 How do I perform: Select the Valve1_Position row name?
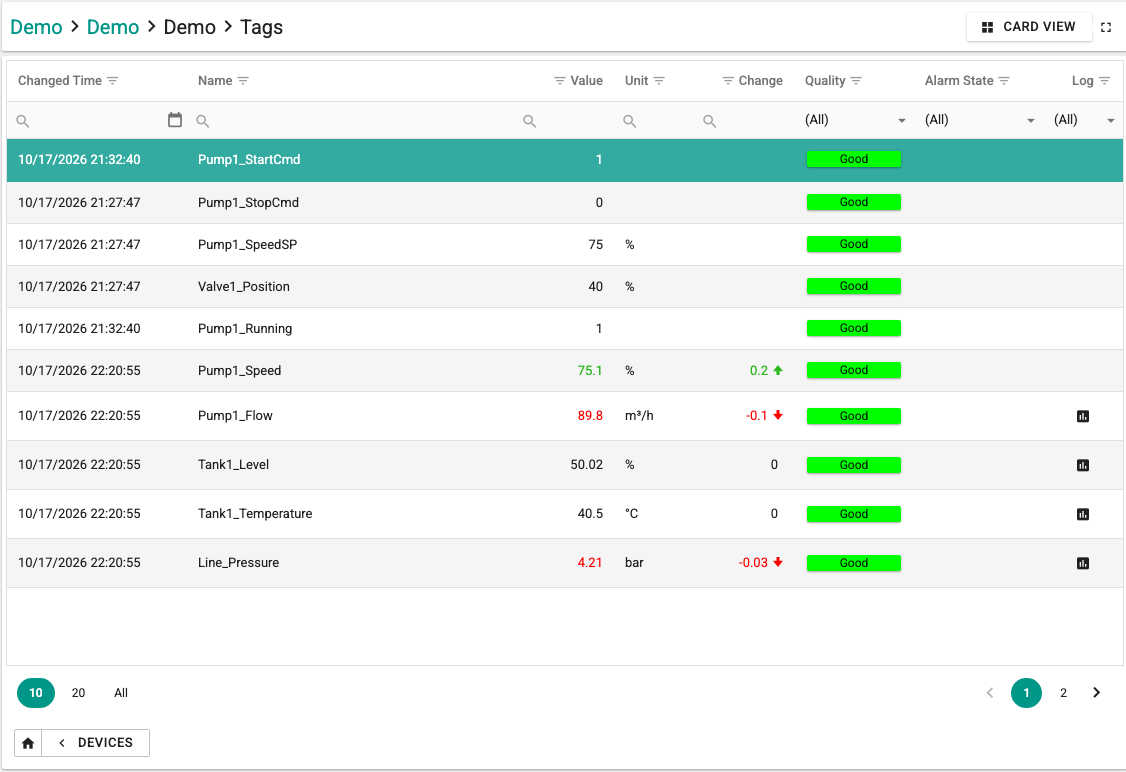tap(244, 287)
